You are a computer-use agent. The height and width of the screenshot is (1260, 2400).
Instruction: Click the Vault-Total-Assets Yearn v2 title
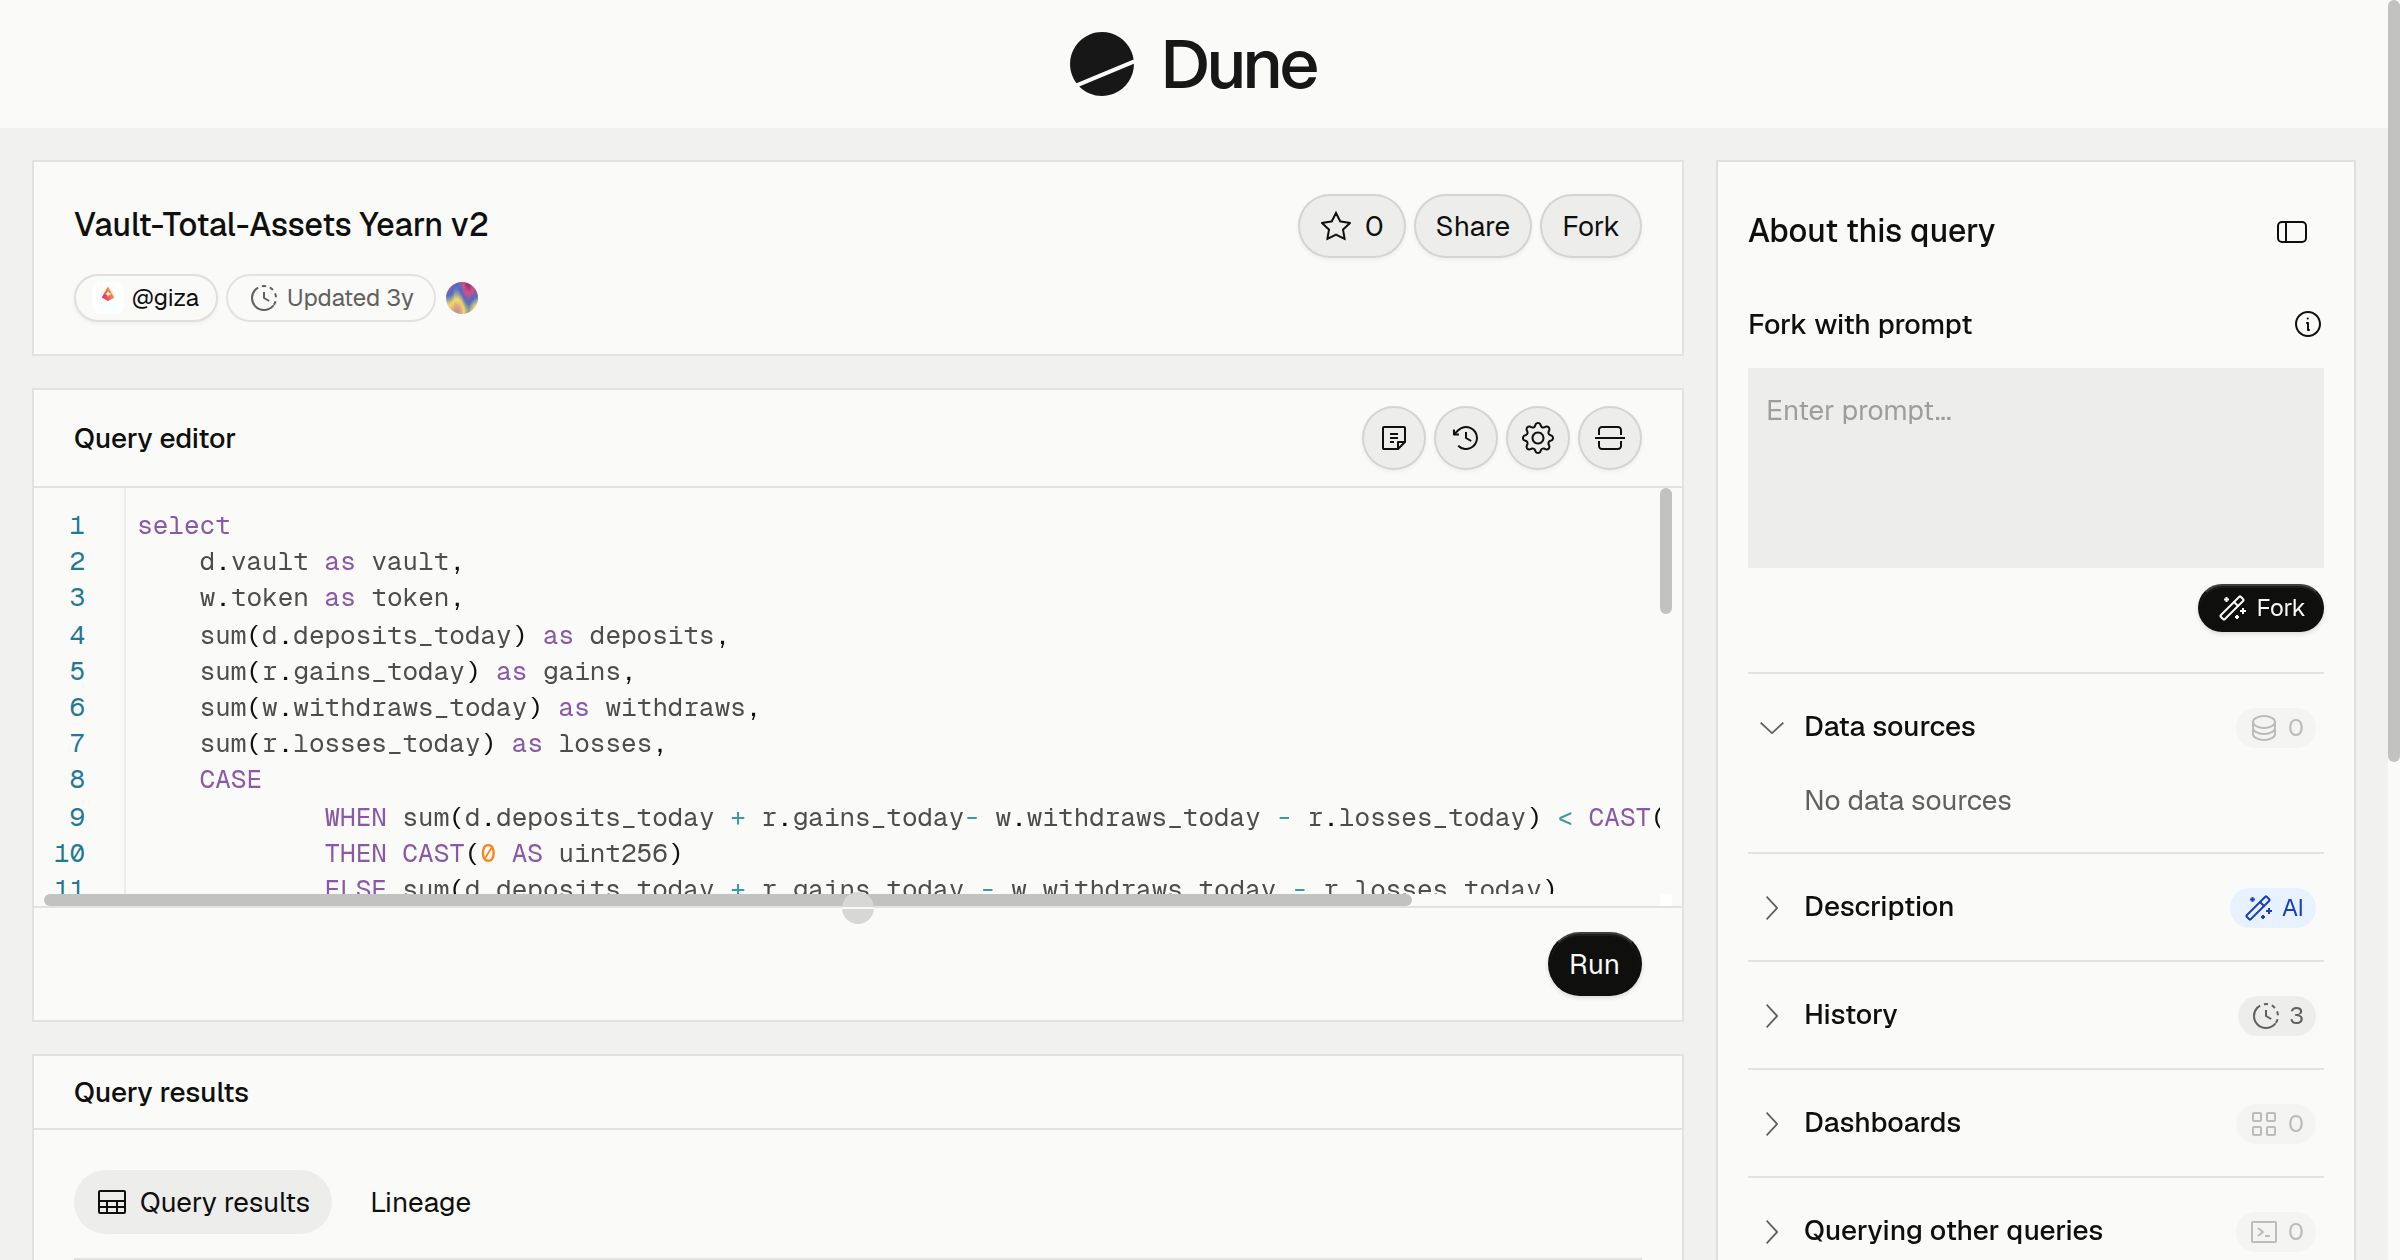coord(281,225)
